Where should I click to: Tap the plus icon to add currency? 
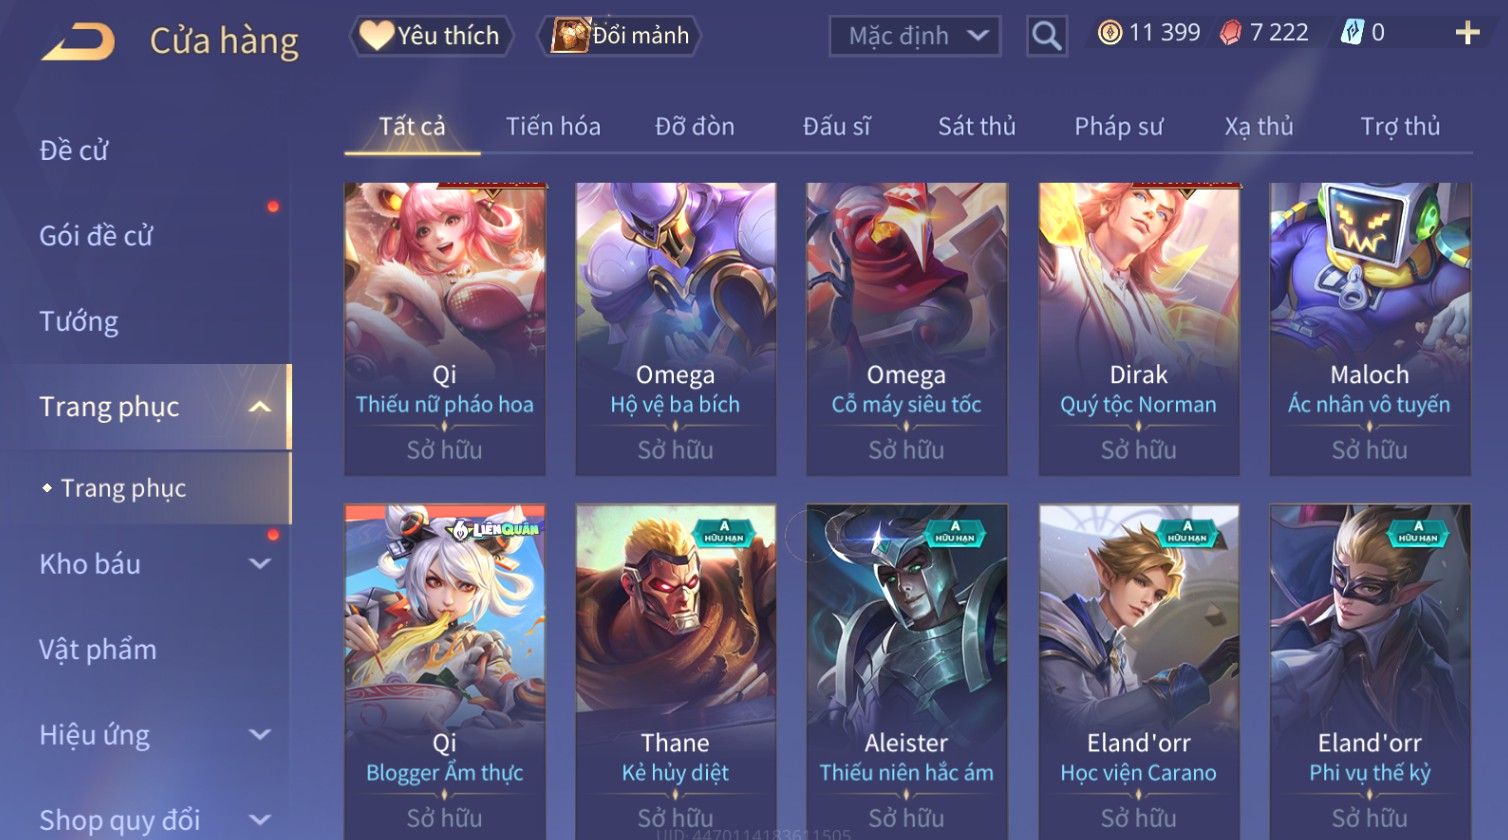(x=1467, y=34)
